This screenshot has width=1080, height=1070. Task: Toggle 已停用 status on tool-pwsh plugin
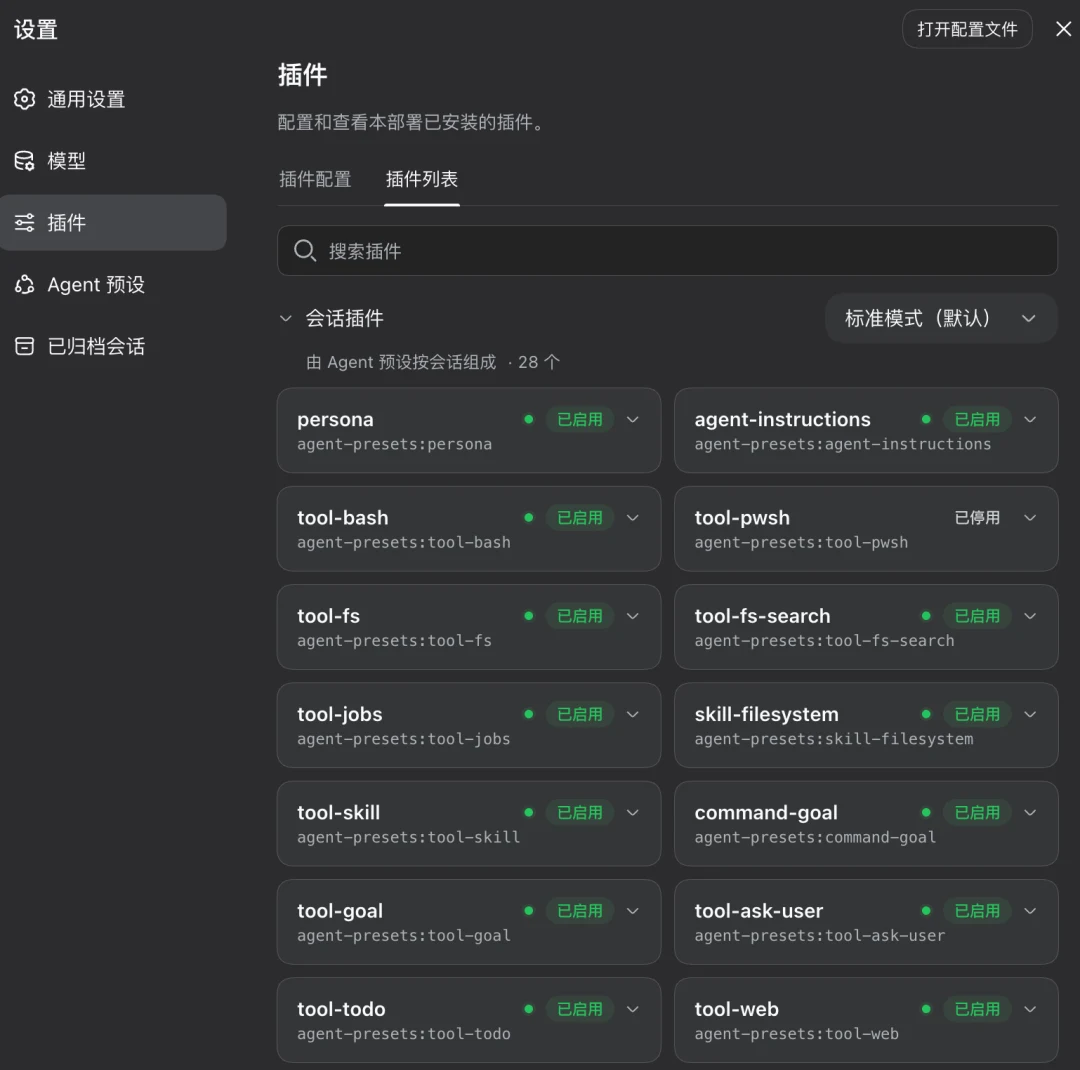click(x=977, y=518)
